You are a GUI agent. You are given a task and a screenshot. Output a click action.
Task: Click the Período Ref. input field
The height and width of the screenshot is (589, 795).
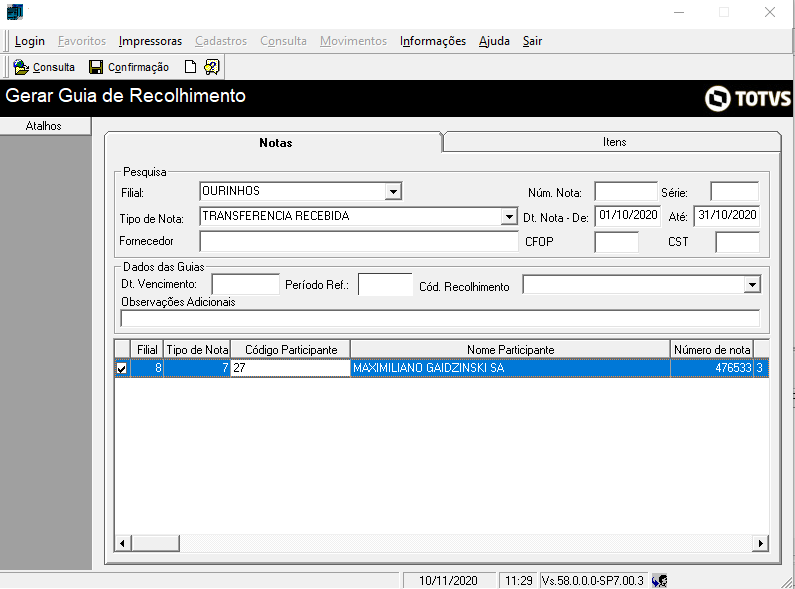[385, 284]
